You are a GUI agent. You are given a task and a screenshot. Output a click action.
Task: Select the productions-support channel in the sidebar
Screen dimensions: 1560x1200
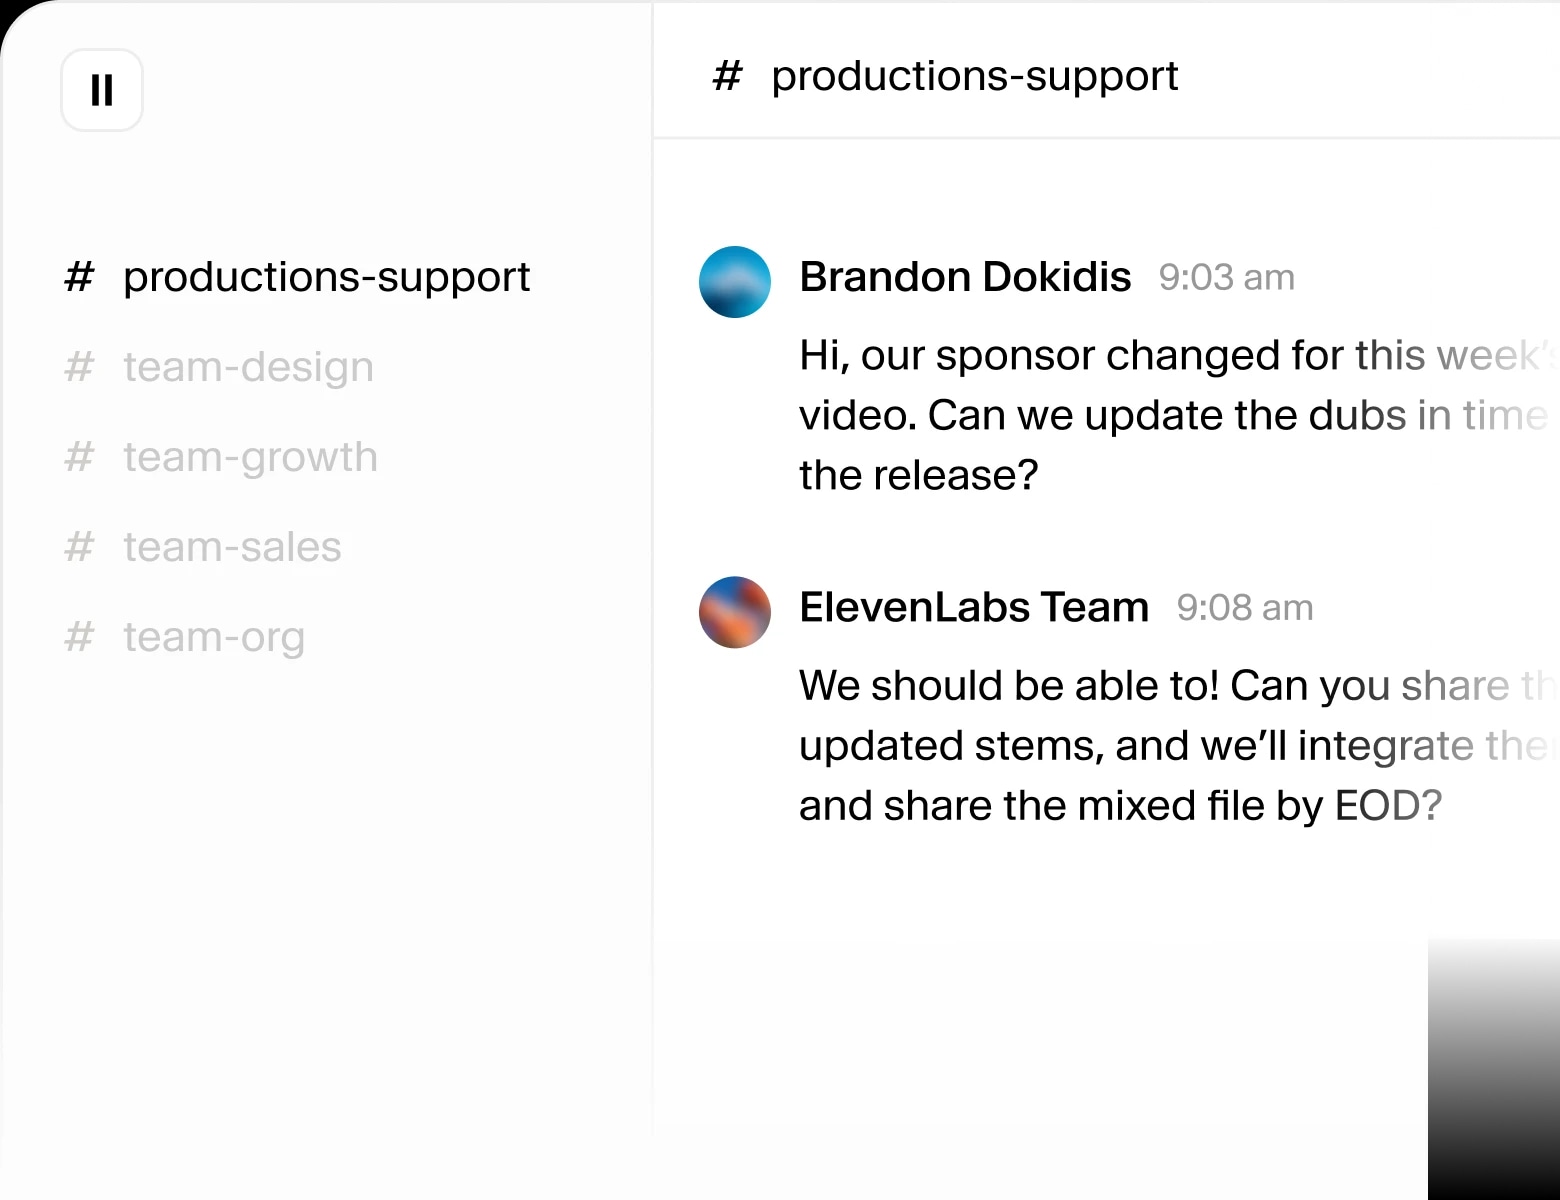(326, 278)
